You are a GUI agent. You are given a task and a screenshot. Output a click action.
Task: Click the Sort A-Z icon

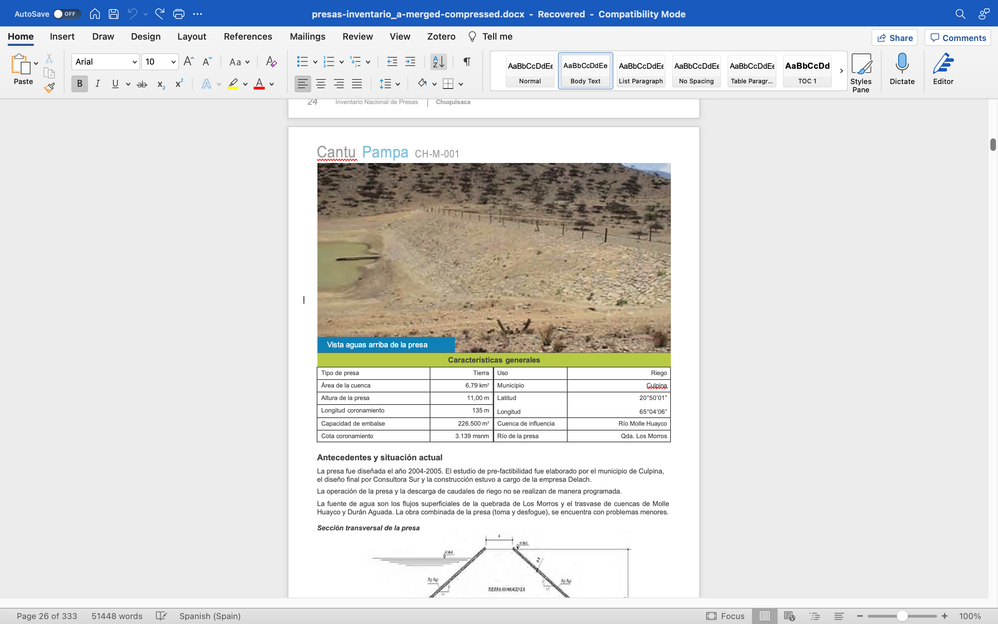click(439, 62)
